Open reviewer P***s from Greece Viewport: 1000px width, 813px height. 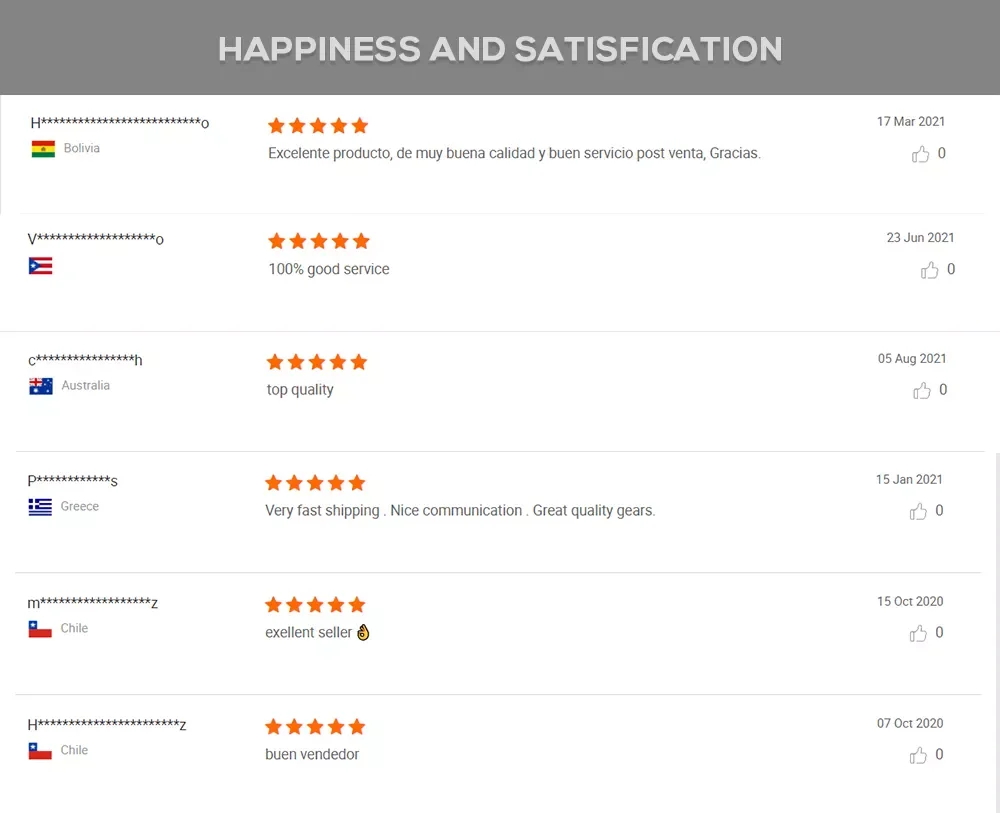tap(73, 481)
